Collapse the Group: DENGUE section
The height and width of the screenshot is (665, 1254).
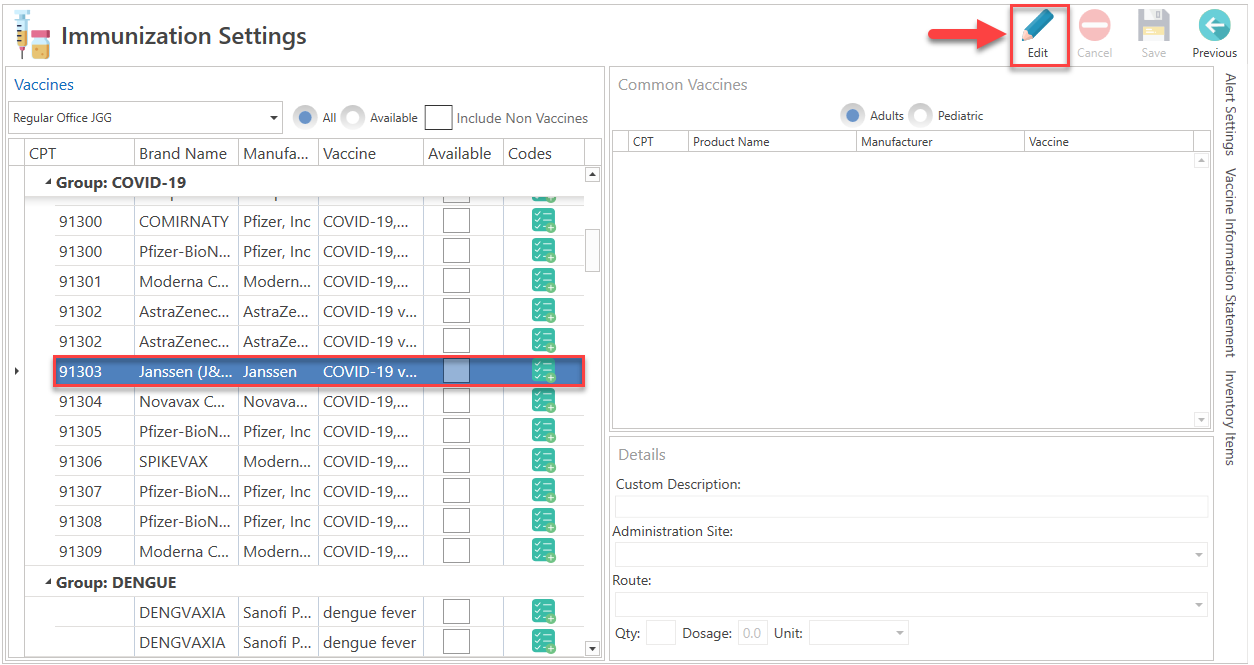pos(48,583)
